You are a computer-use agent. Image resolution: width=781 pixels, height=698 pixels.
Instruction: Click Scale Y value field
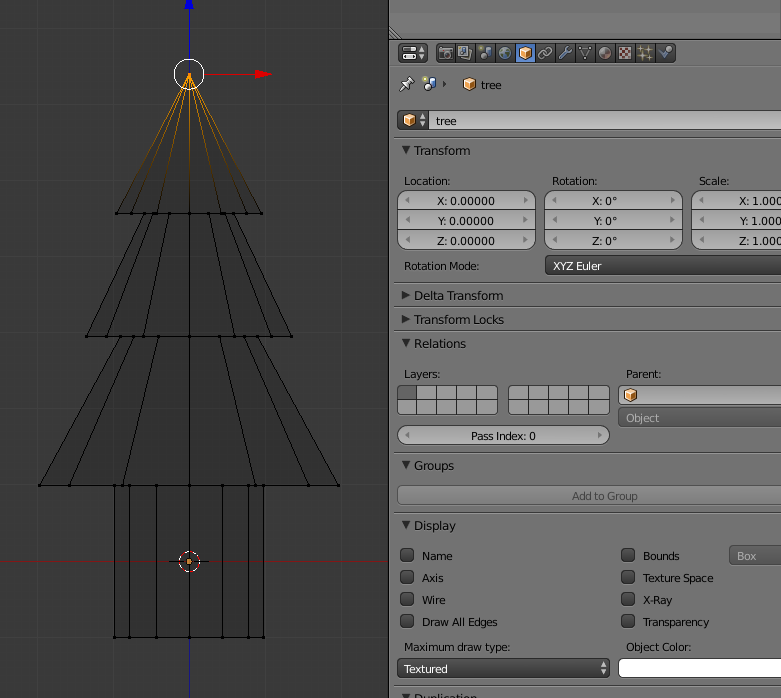[x=737, y=221]
